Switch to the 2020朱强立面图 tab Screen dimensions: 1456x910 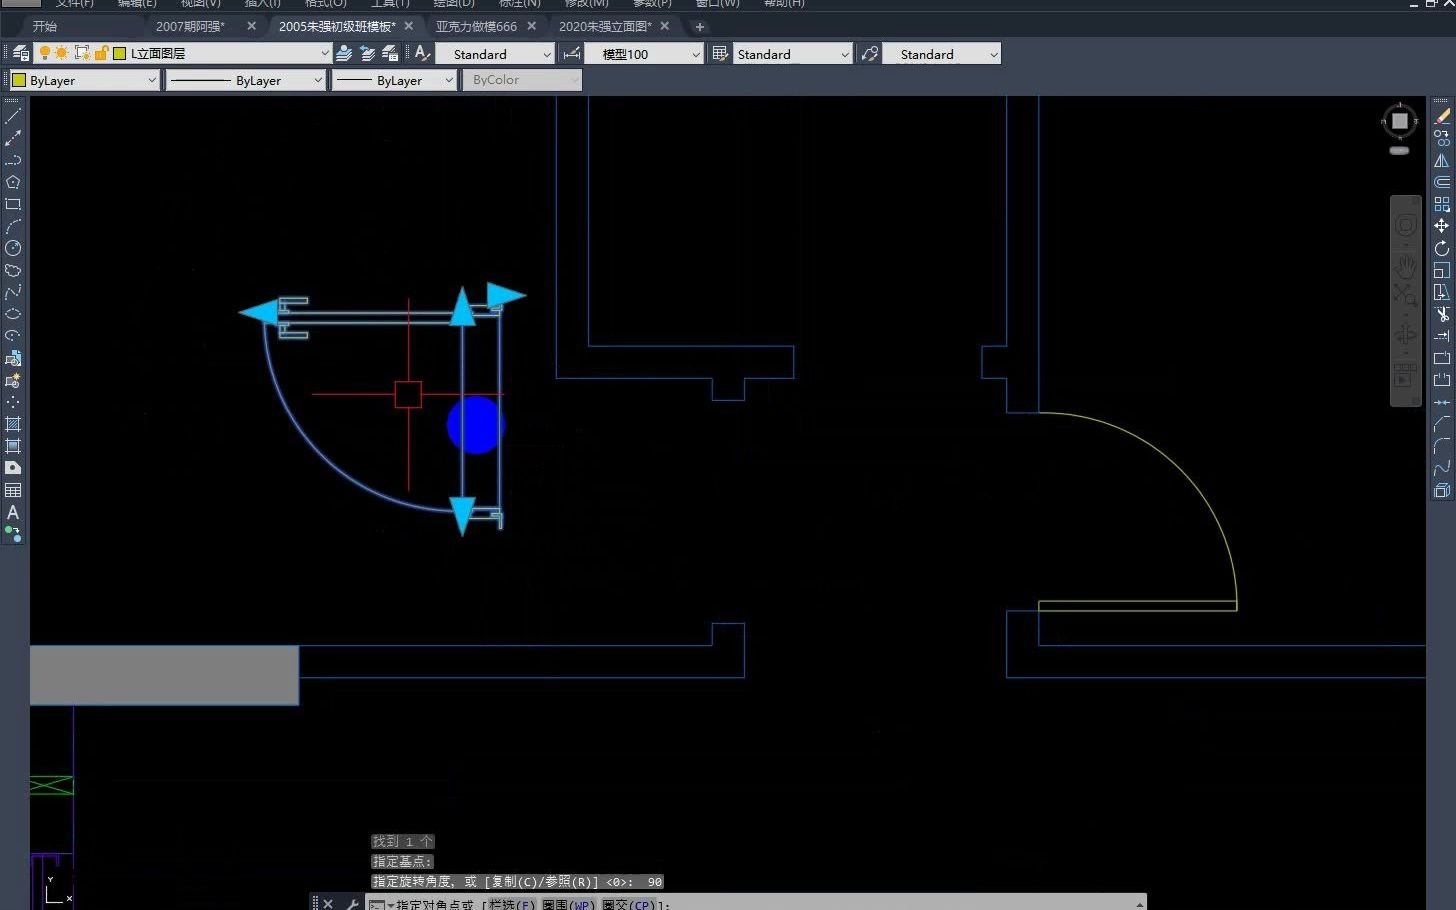[x=605, y=26]
